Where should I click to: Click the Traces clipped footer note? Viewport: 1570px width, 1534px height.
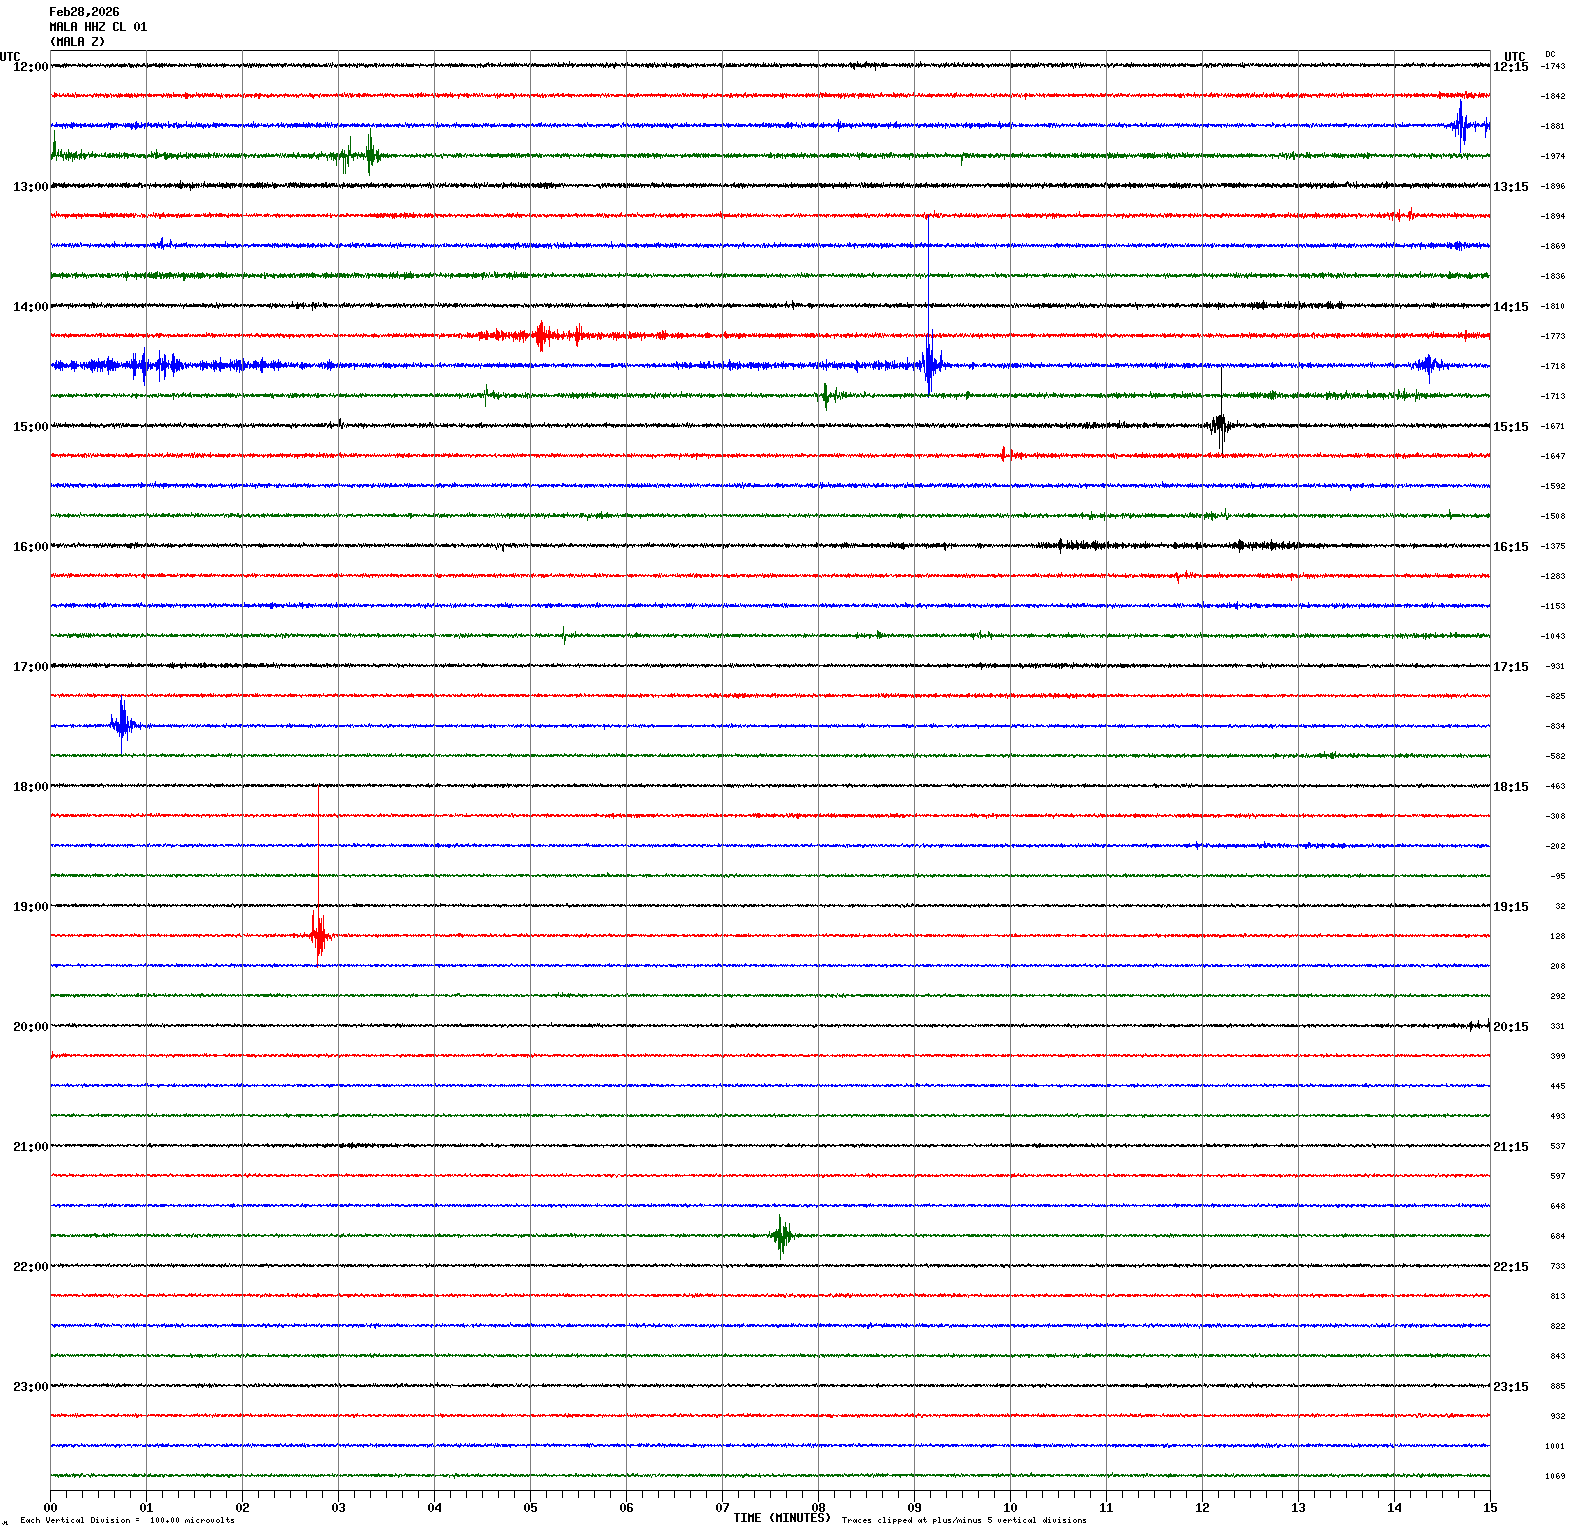(963, 1520)
